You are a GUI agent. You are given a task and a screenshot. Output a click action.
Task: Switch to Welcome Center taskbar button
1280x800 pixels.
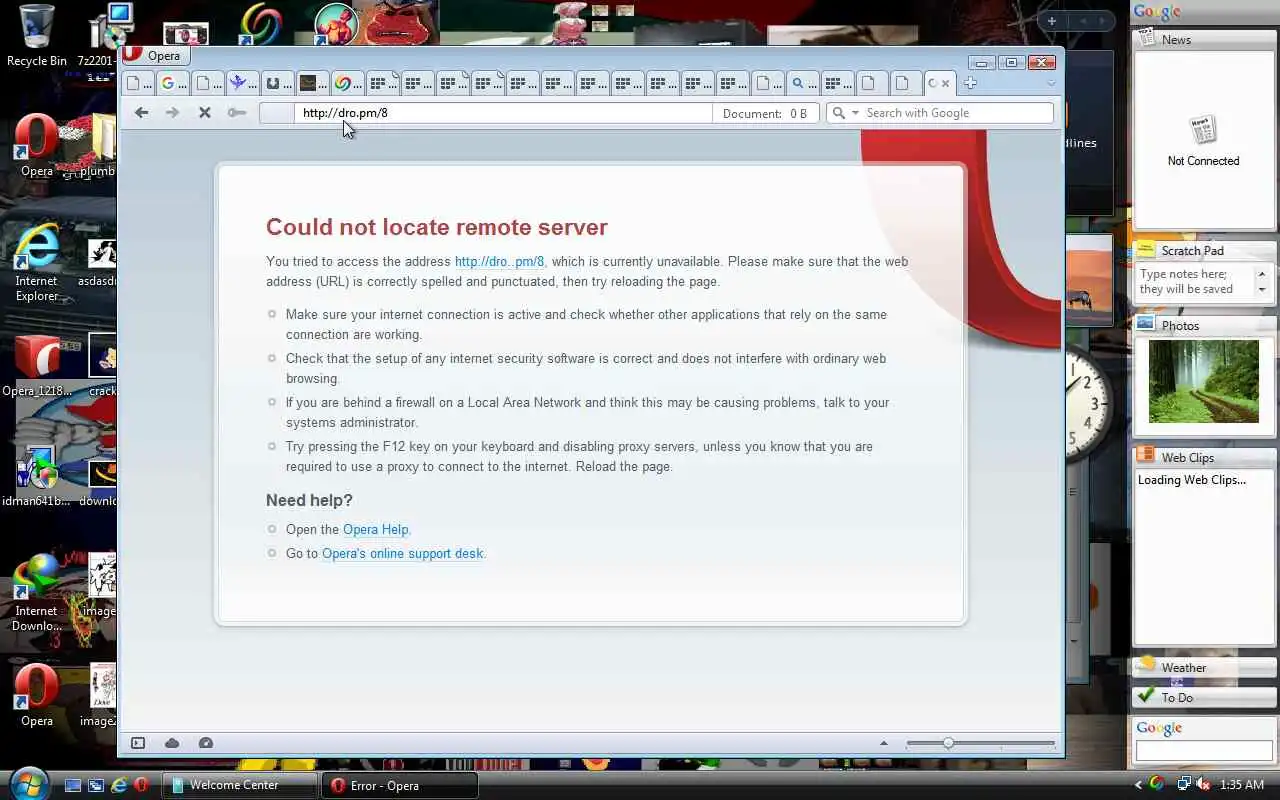tap(239, 786)
